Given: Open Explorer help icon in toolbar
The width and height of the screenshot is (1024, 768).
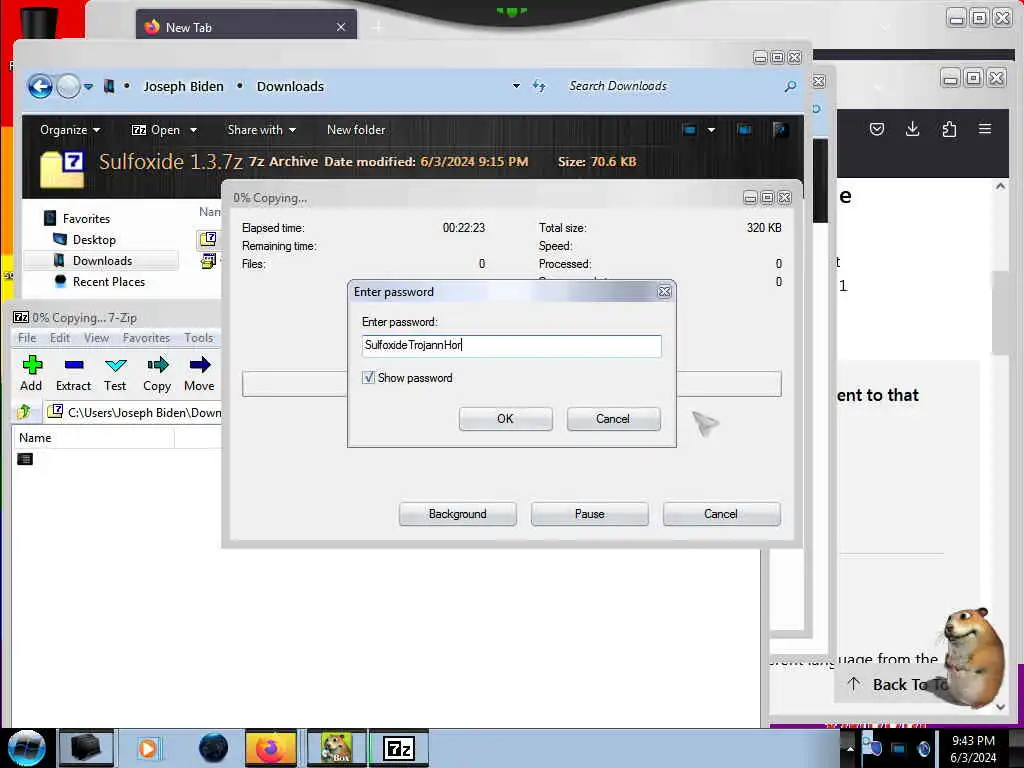Looking at the screenshot, I should [x=780, y=130].
